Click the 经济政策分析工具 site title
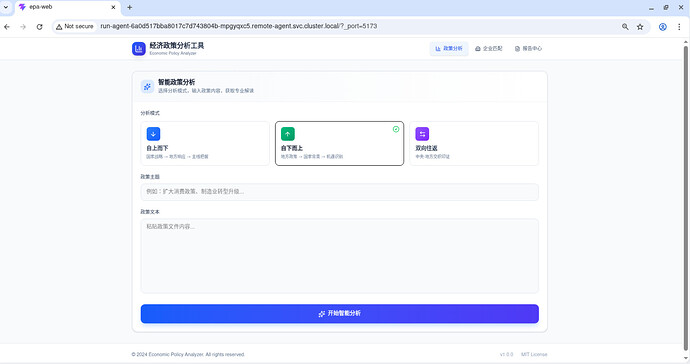This screenshot has width=690, height=364. tap(176, 46)
